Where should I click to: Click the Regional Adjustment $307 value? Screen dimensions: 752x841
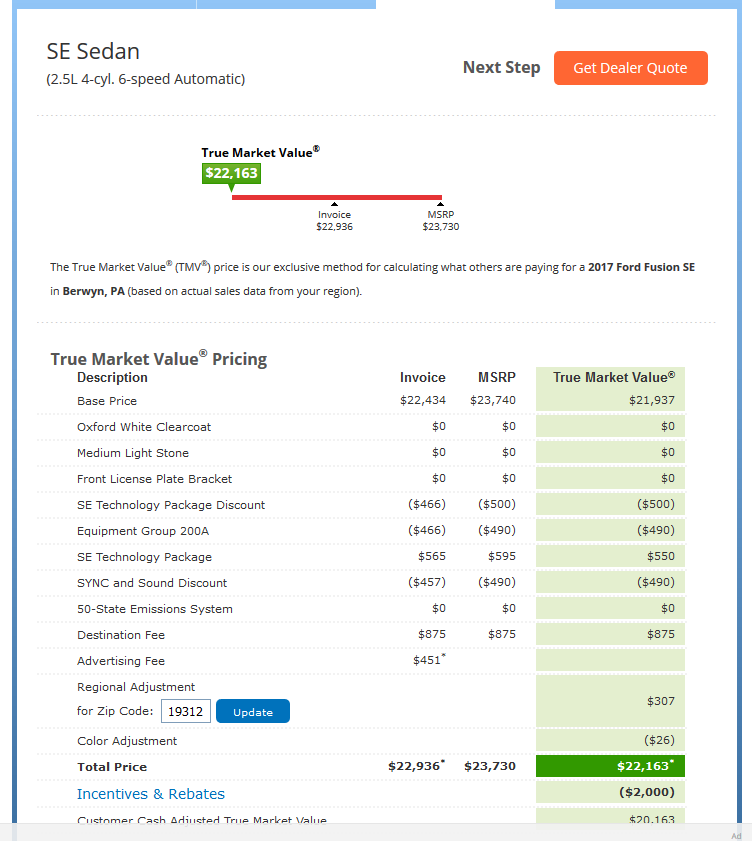click(660, 701)
